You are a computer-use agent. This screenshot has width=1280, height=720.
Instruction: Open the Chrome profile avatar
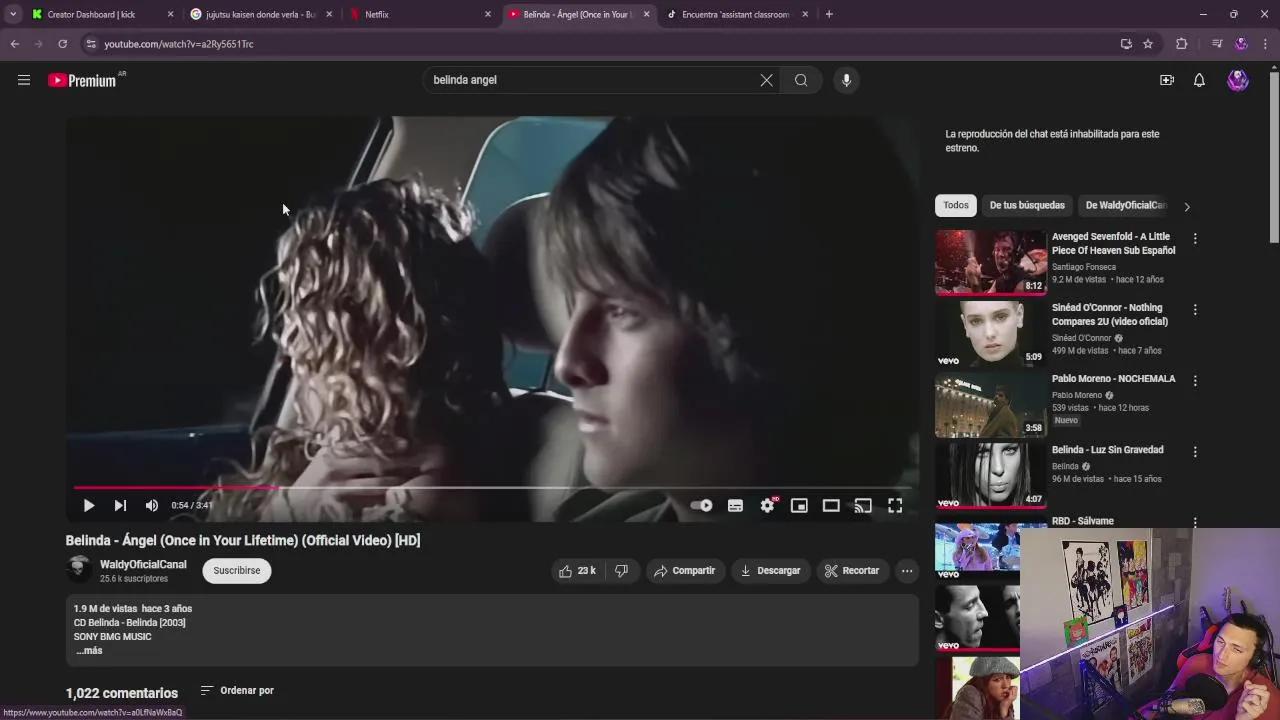point(1241,44)
